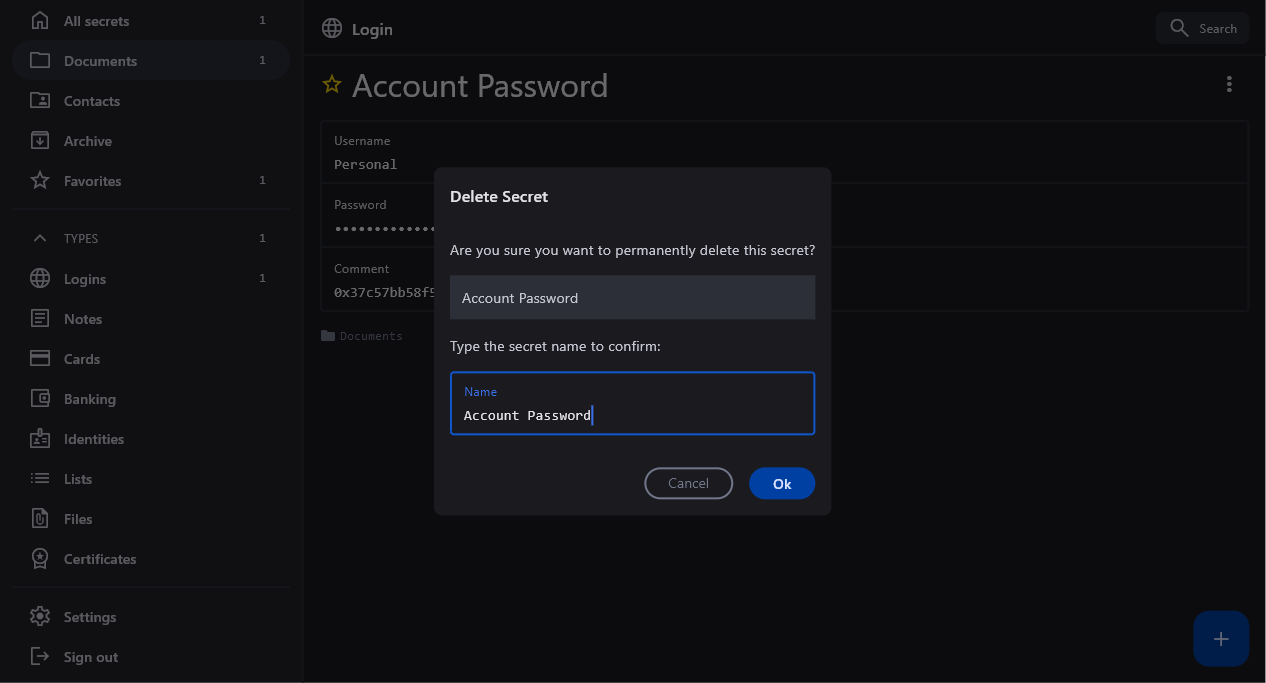Image resolution: width=1266 pixels, height=683 pixels.
Task: Click the Identities badge icon
Action: tap(40, 439)
